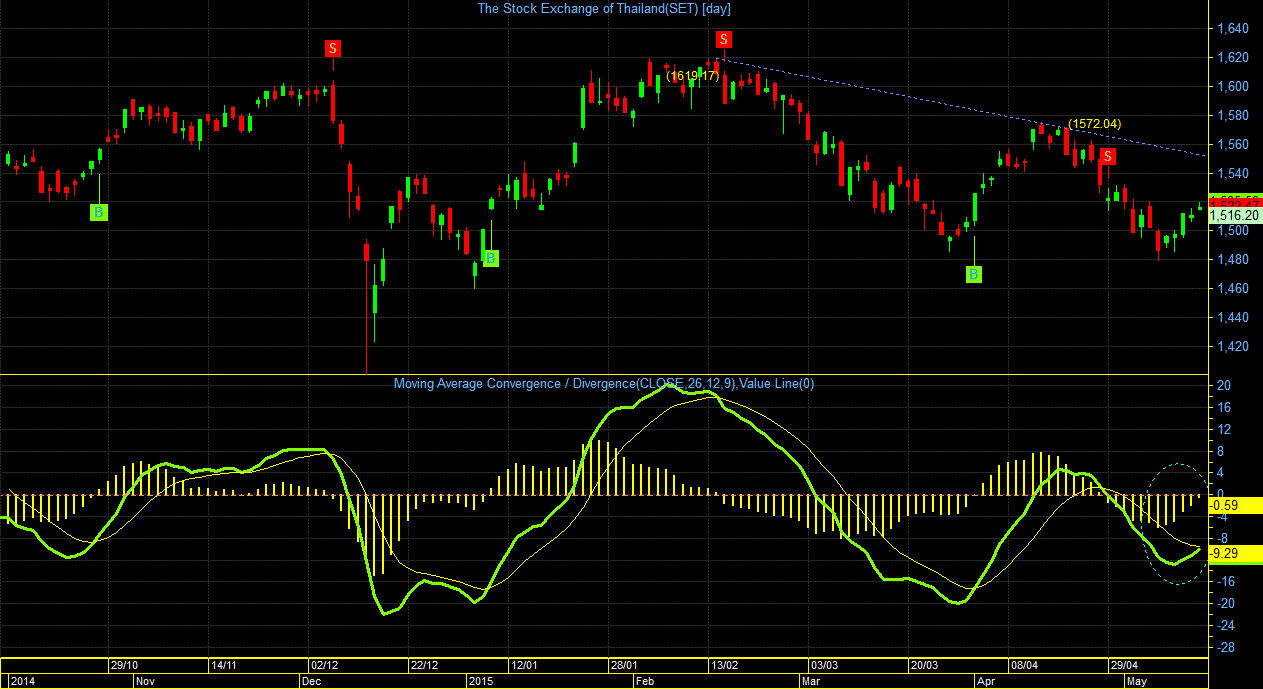Click the chart title 'The Stock Exchange of Thailand(SET) [day]'
This screenshot has height=689, width=1263.
click(x=606, y=8)
